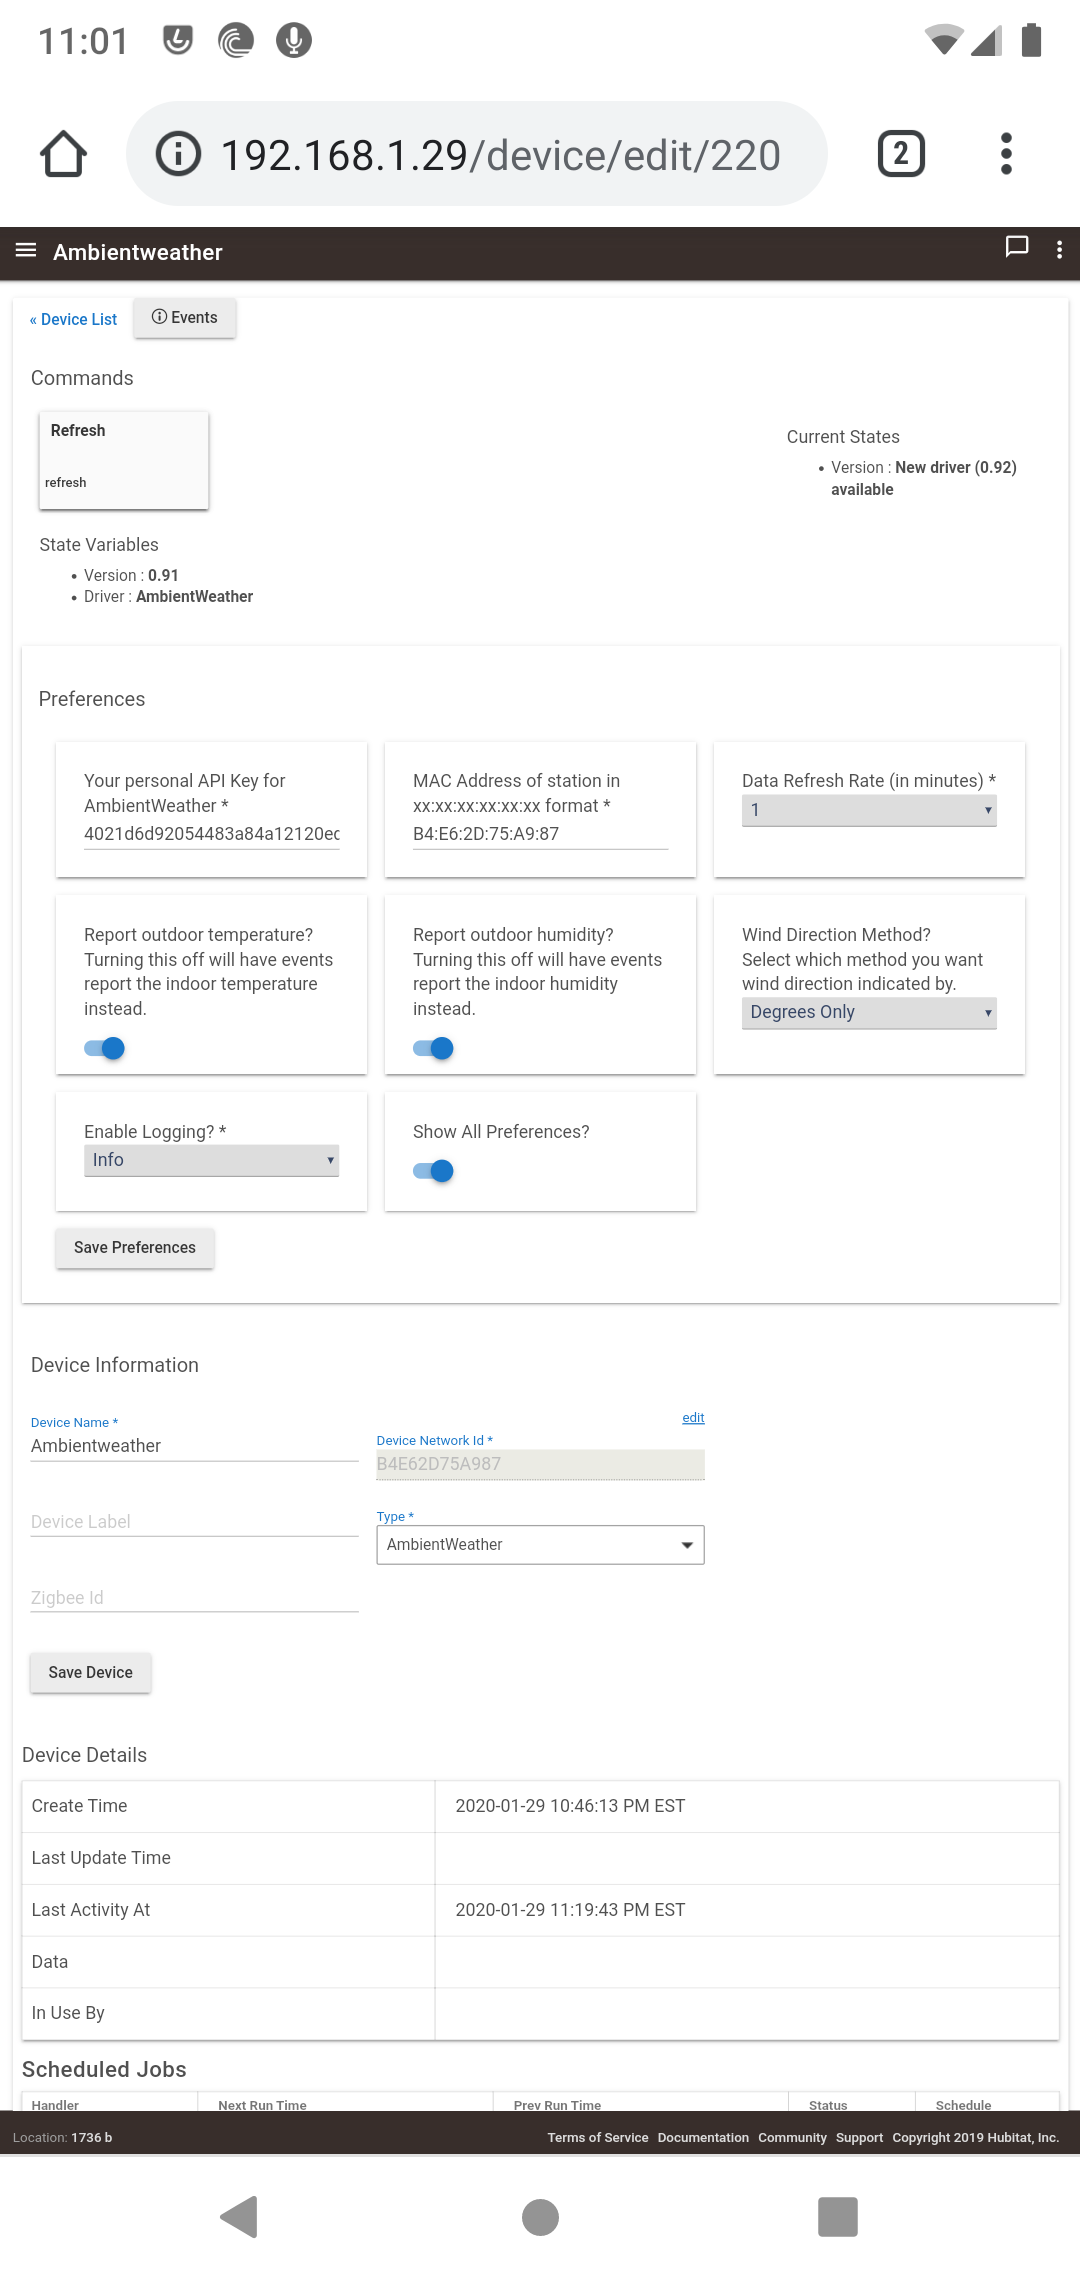1080x2280 pixels.
Task: Toggle Show All Preferences switch
Action: coord(433,1171)
